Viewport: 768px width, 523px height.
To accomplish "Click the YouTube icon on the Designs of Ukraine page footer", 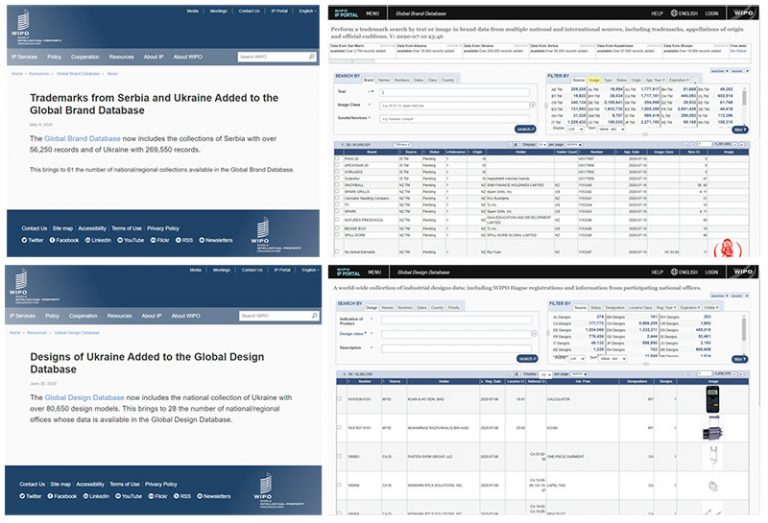I will 118,496.
